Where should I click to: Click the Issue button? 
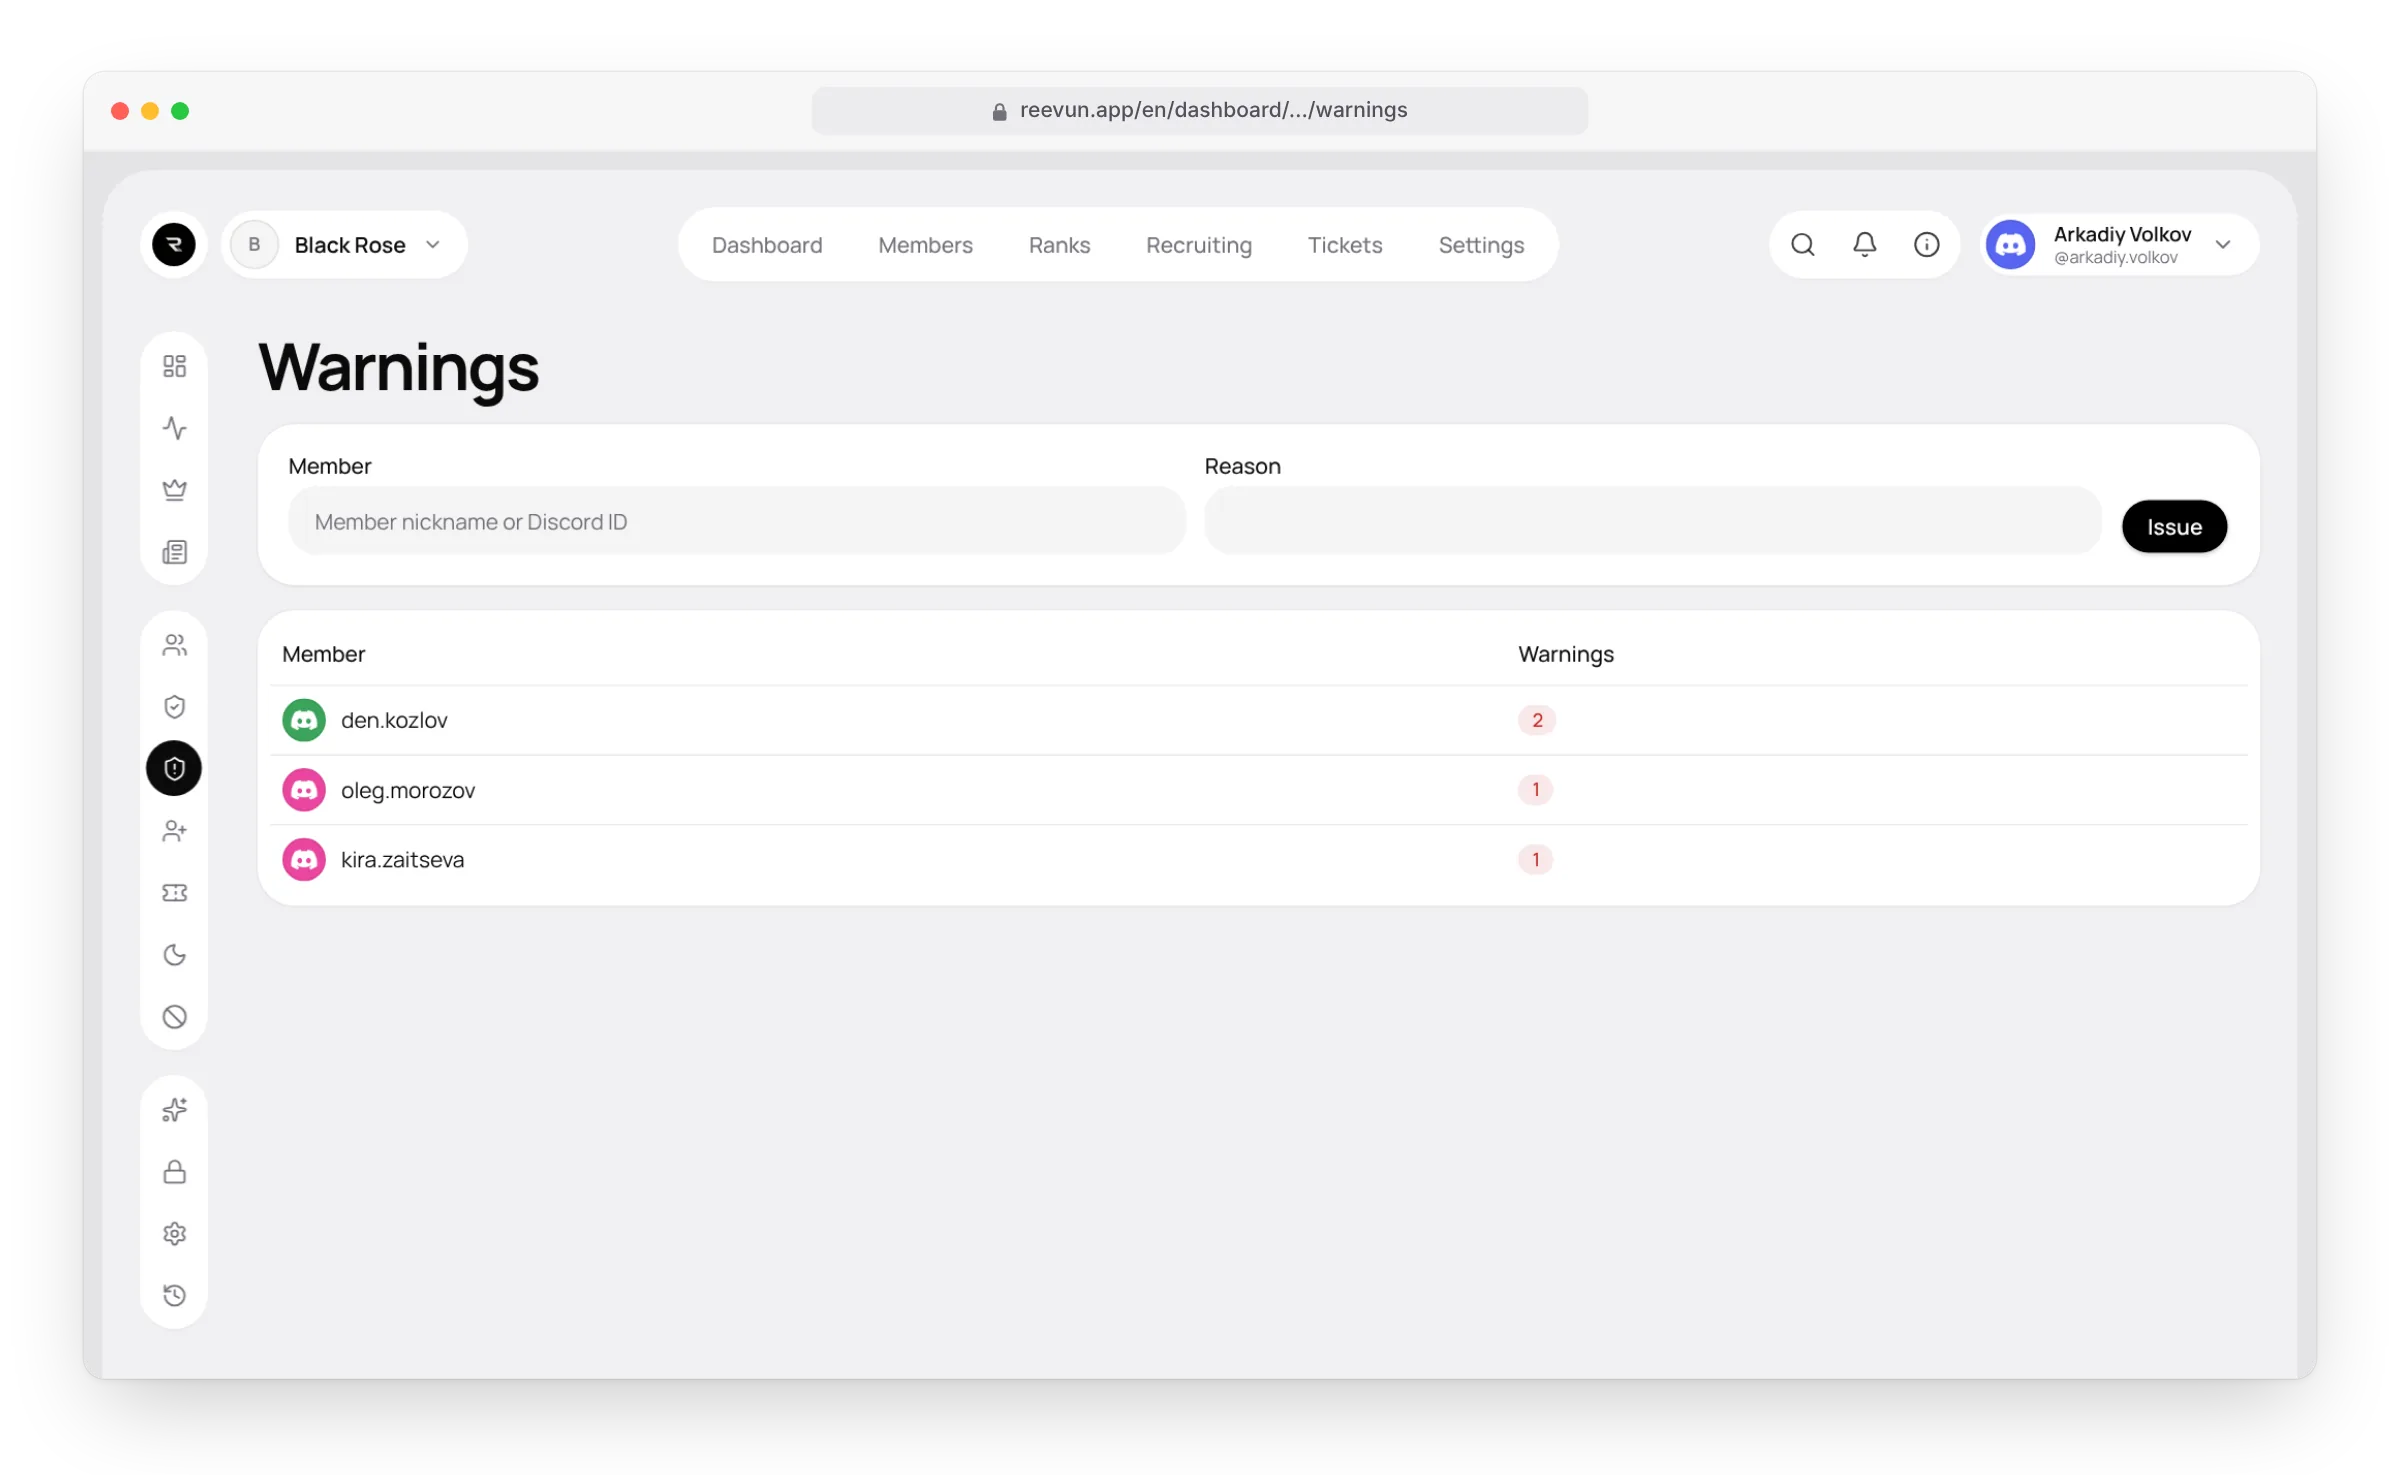pyautogui.click(x=2174, y=527)
